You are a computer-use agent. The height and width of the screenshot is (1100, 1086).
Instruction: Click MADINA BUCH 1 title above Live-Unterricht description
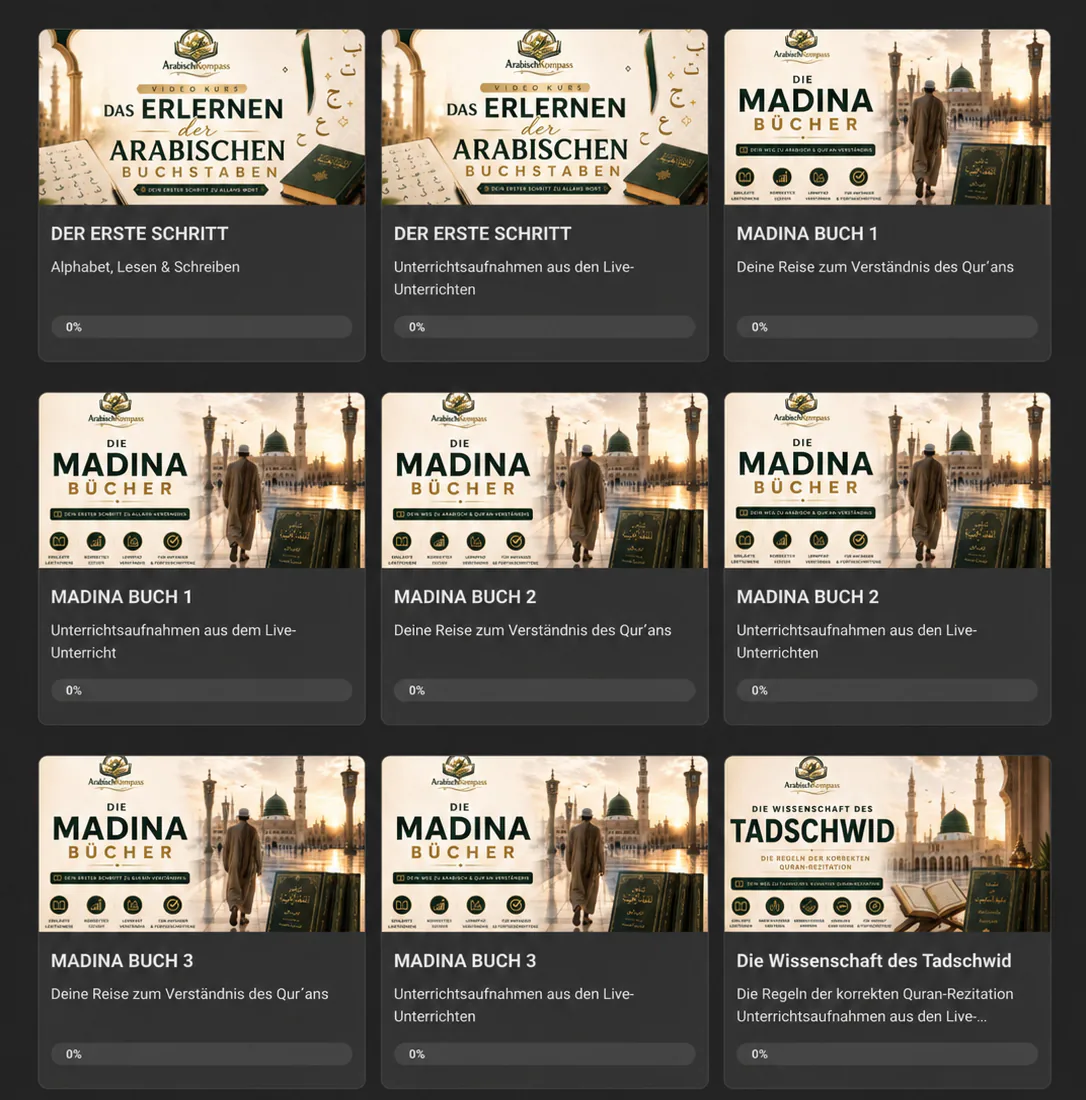tap(121, 597)
